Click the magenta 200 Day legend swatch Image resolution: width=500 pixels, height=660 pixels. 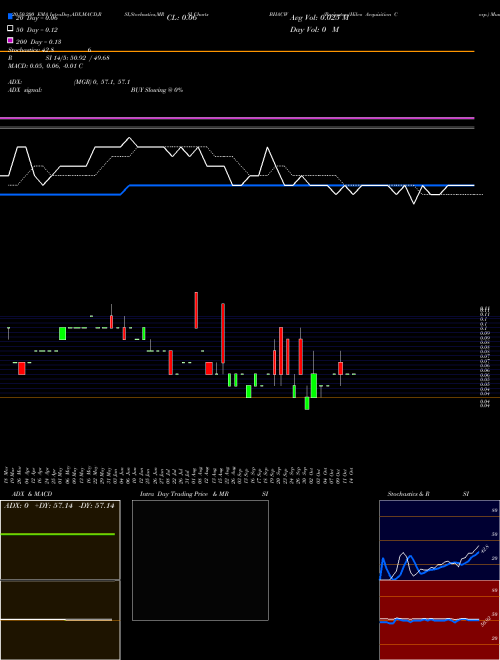[x=11, y=40]
